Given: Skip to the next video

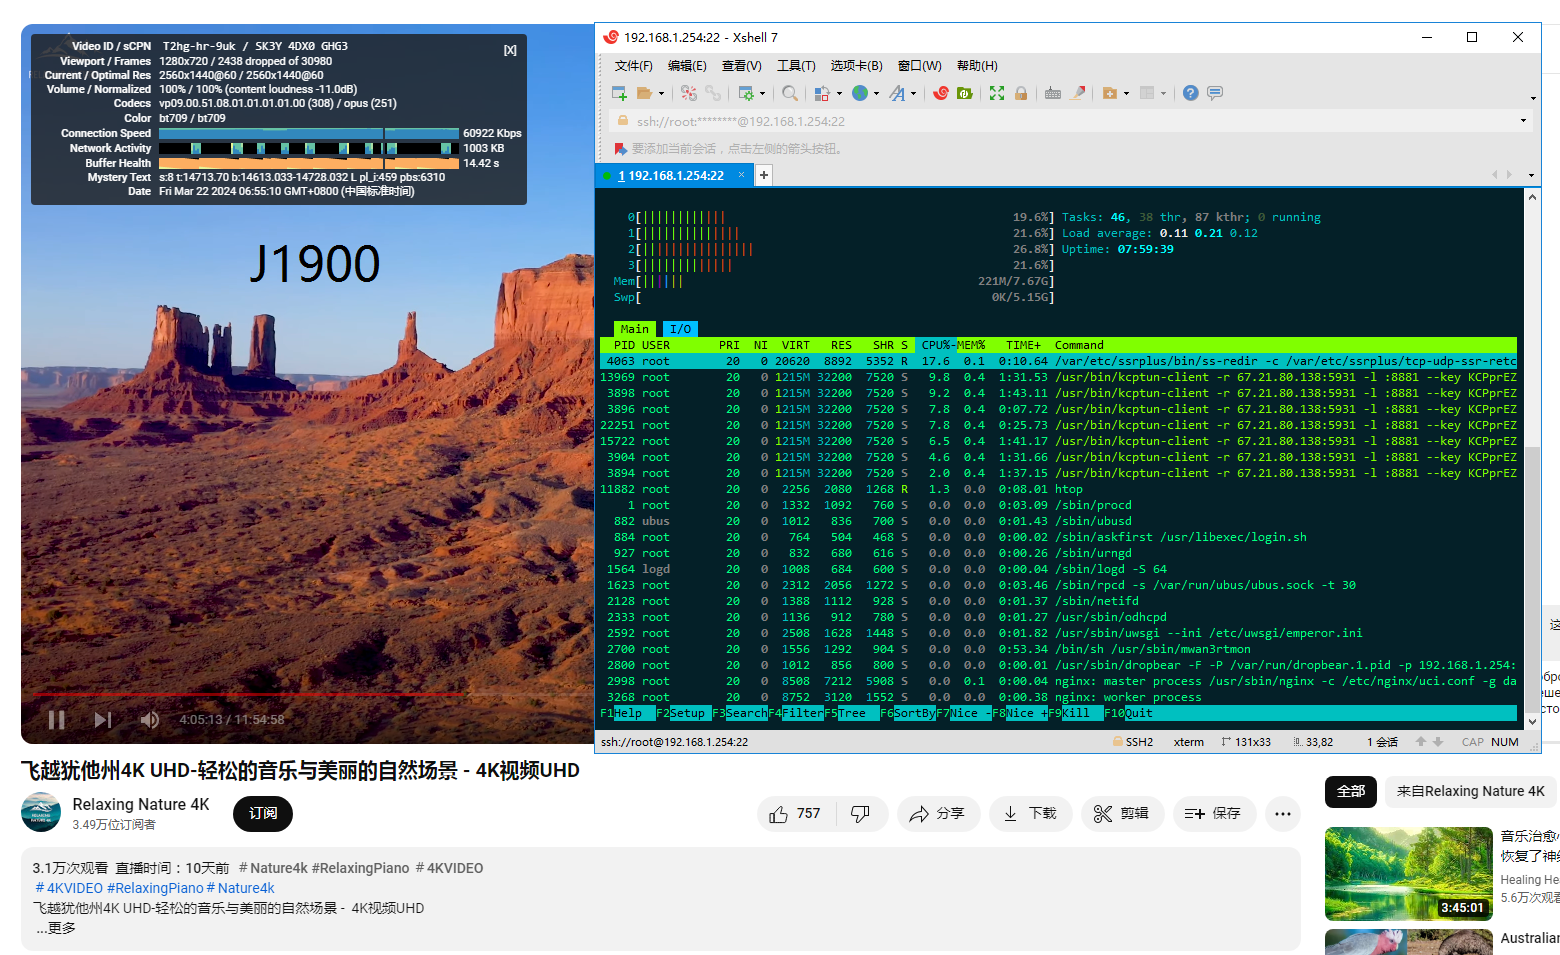Looking at the screenshot, I should (x=103, y=720).
